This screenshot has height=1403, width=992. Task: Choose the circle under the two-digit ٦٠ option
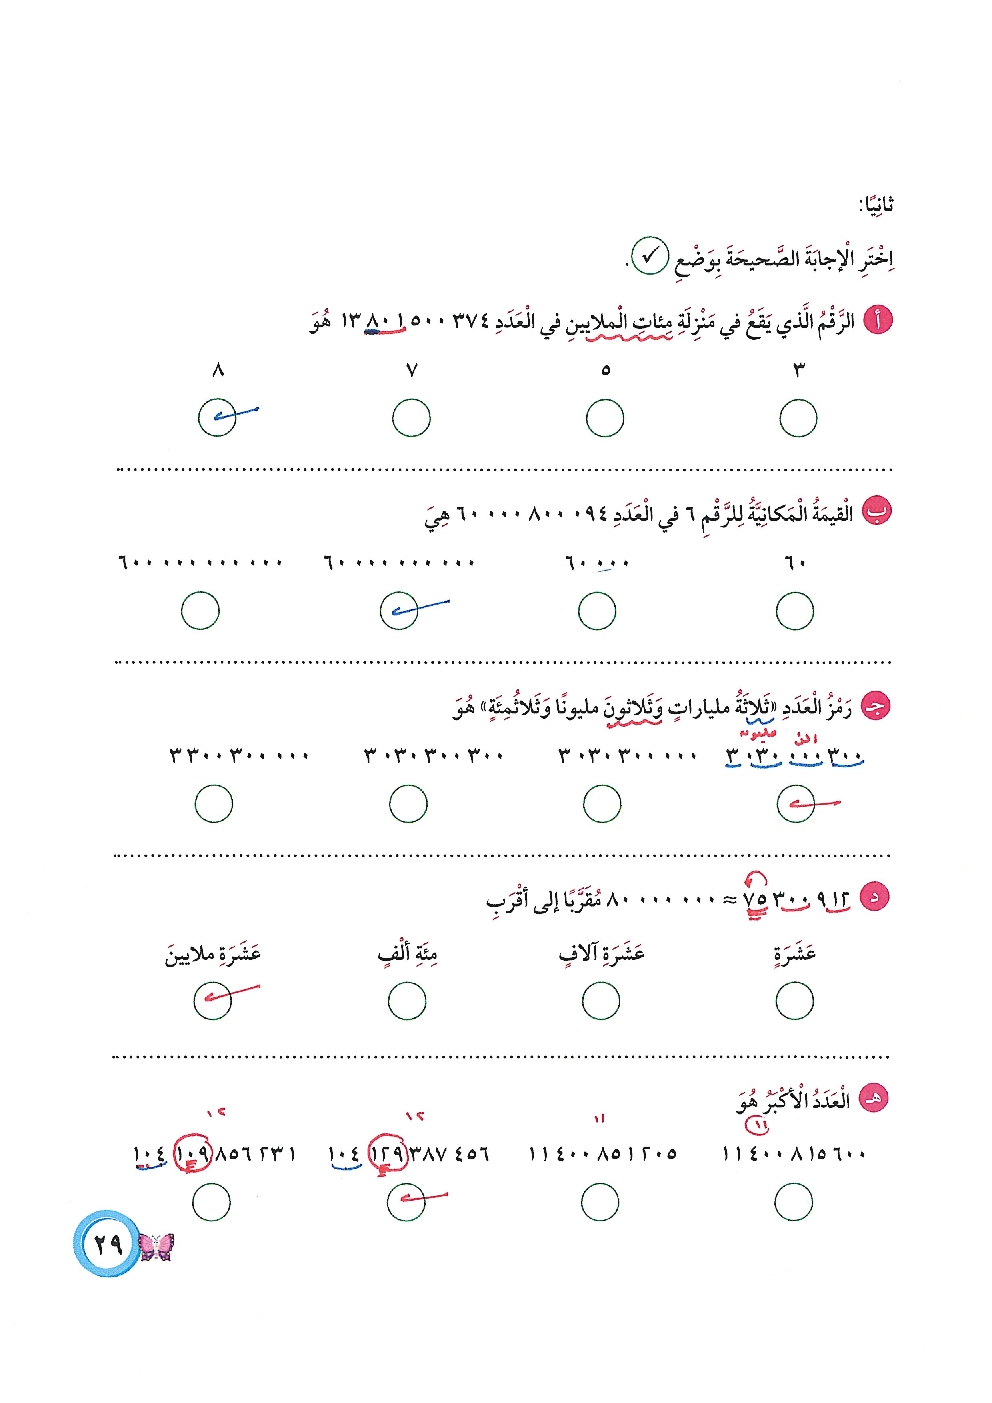coord(795,611)
